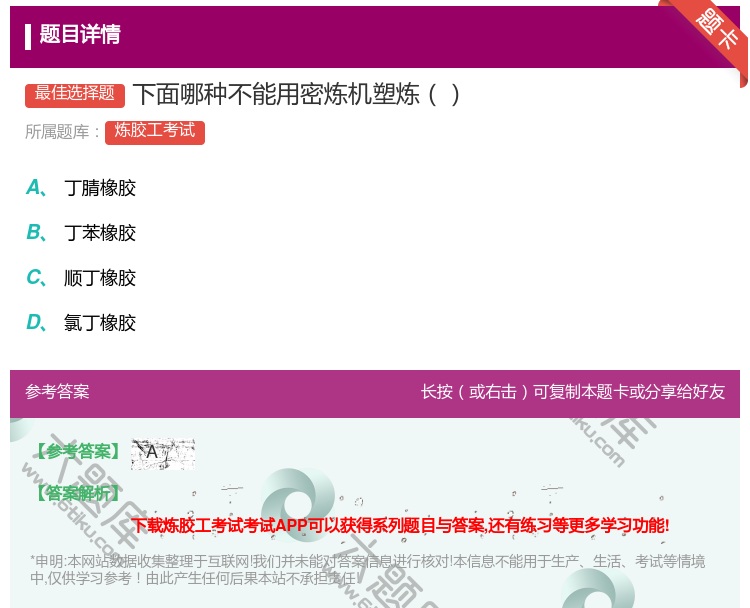750x608 pixels.
Task: Click the copy/share hint 长按（或右击）可复制本题卡
Action: (x=573, y=391)
